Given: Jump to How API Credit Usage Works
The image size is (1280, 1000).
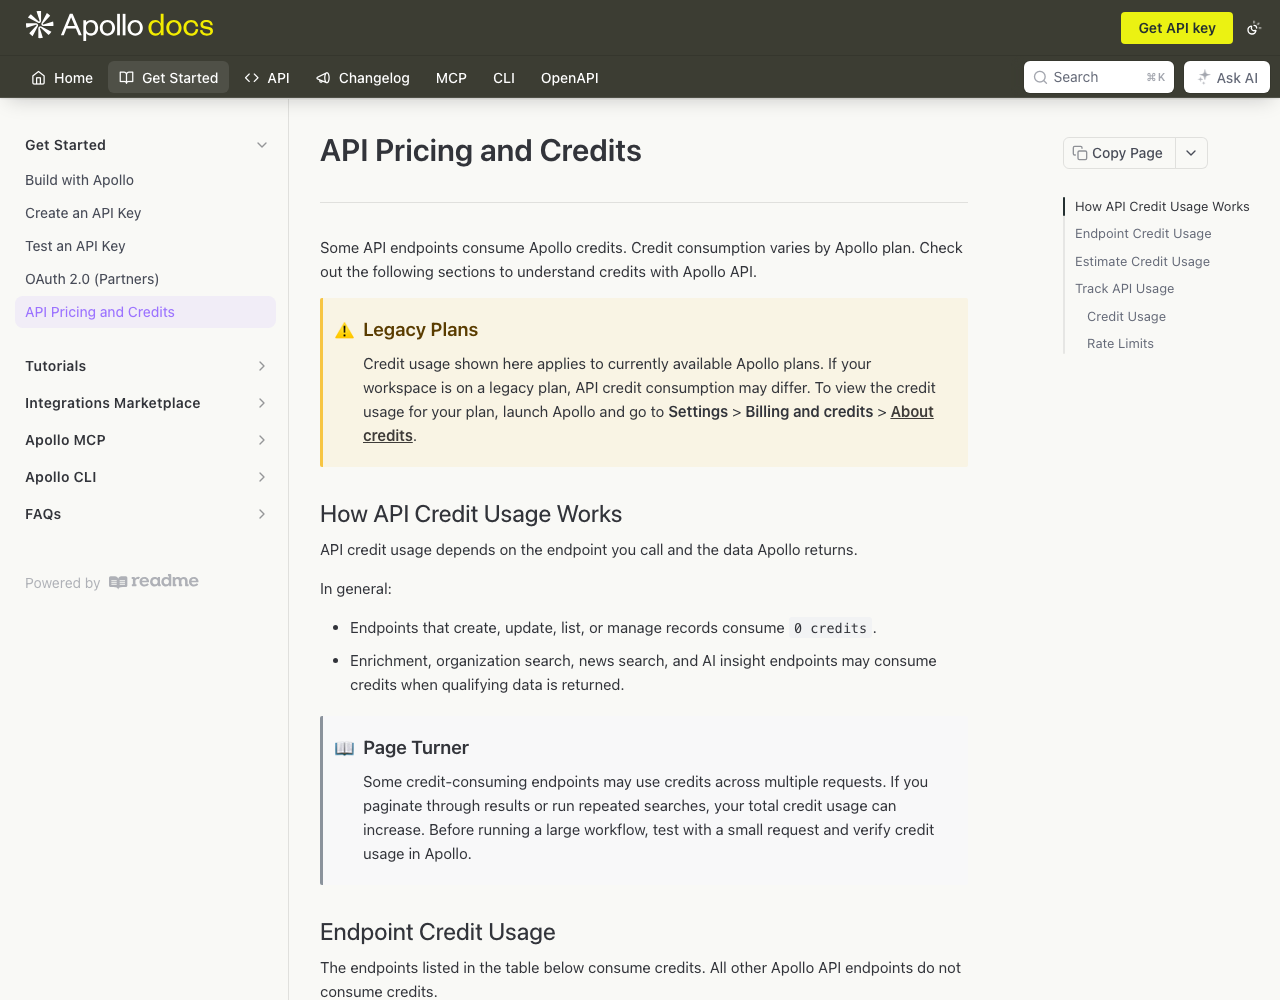Looking at the screenshot, I should (x=1162, y=206).
